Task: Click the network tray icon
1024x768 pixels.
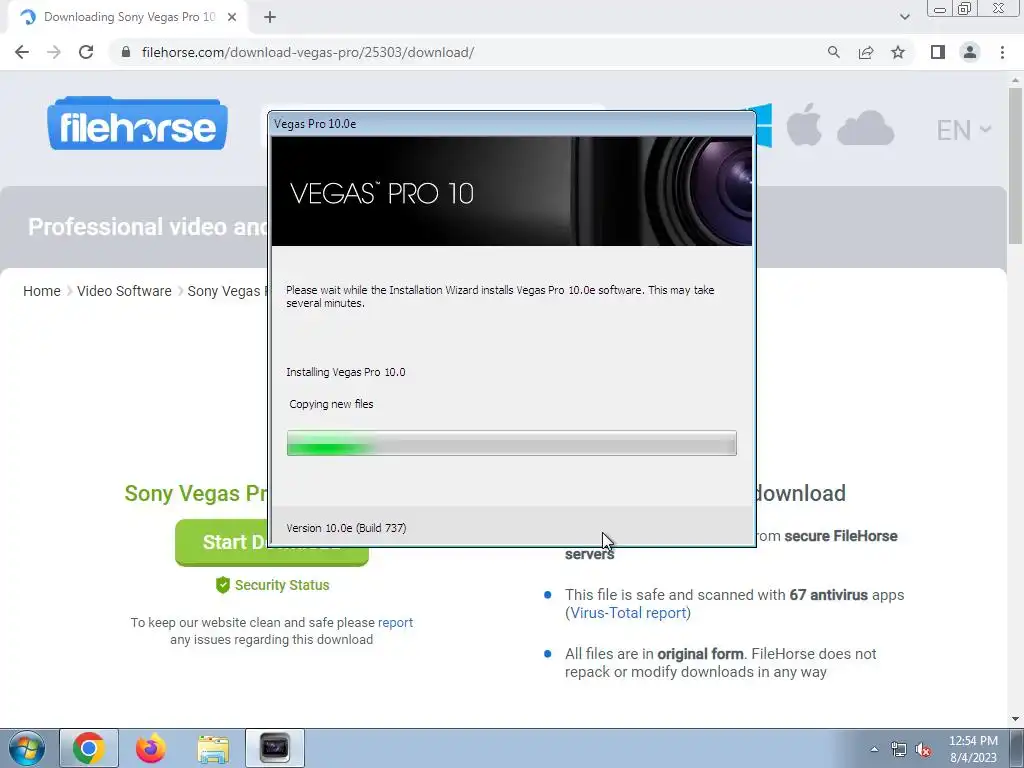Action: [899, 749]
